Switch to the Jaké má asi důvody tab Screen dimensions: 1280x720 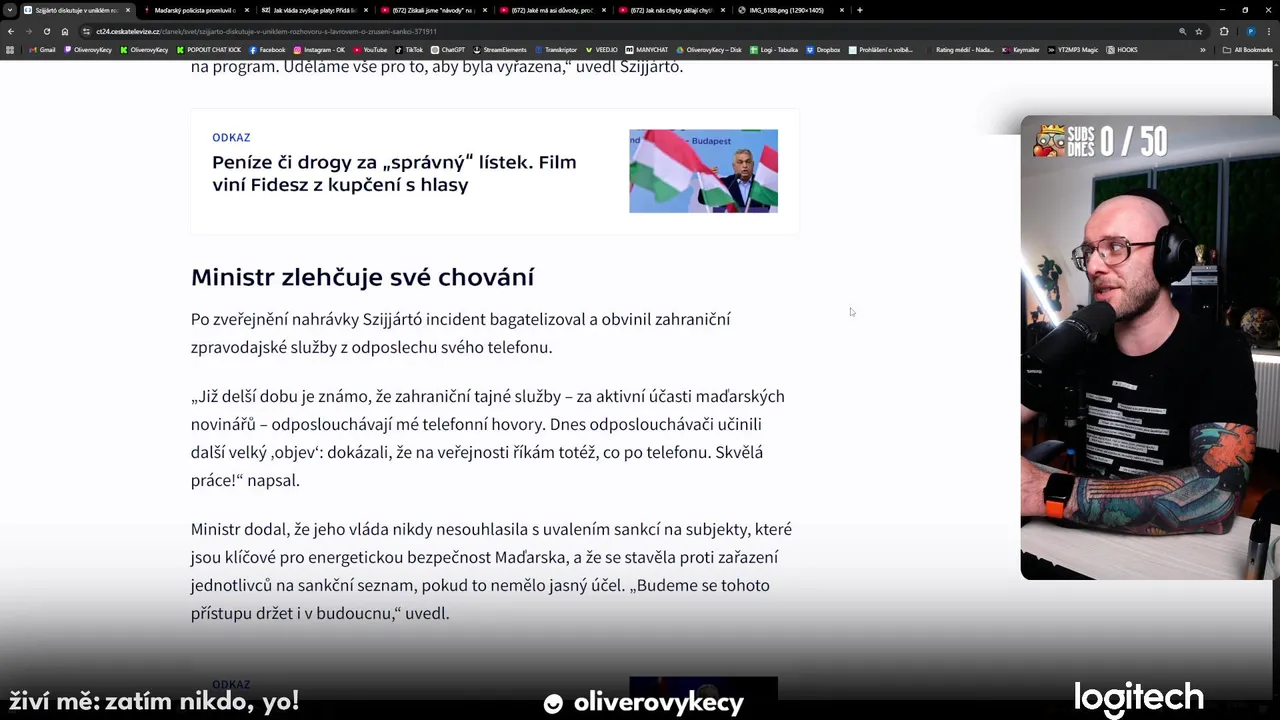point(550,10)
